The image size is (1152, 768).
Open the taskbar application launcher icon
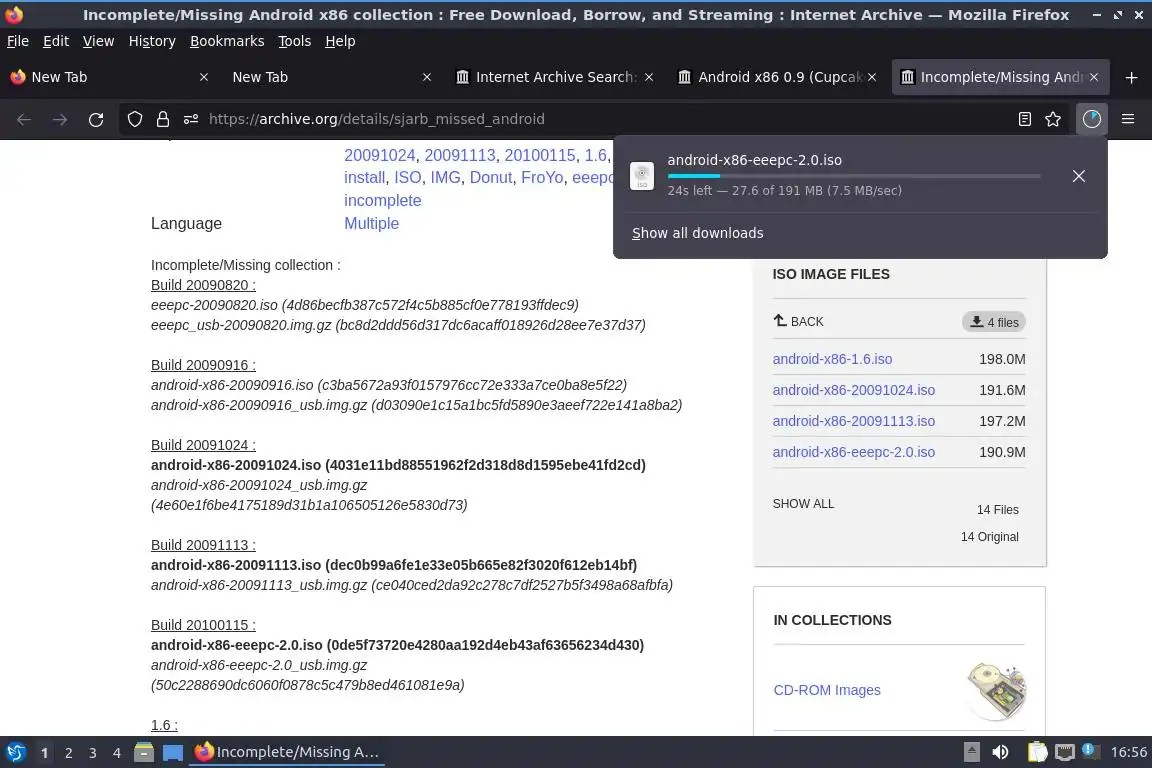coord(16,752)
